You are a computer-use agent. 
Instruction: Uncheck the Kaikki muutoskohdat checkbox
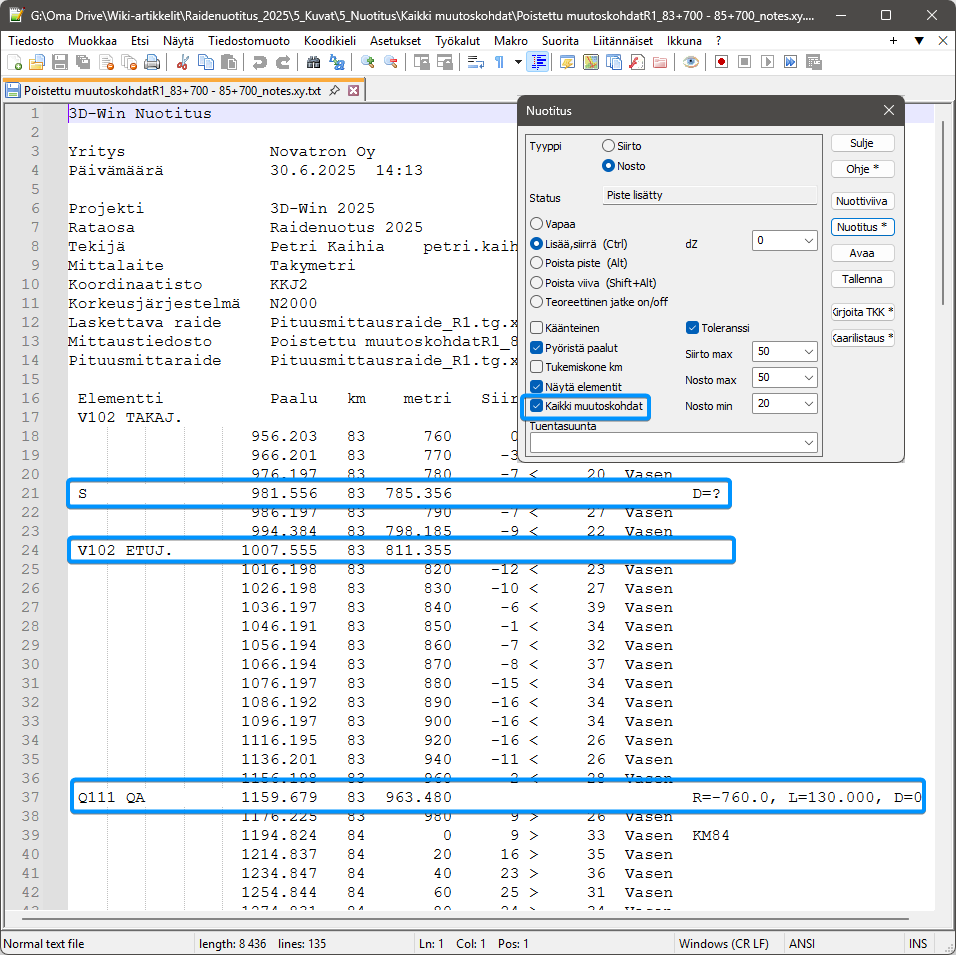point(537,406)
